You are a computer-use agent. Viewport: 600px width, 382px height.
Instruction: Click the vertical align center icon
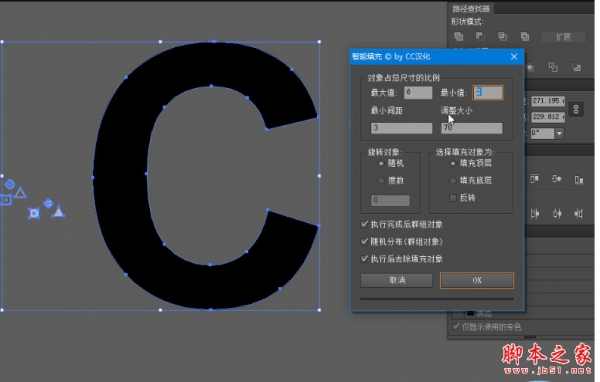tap(557, 179)
